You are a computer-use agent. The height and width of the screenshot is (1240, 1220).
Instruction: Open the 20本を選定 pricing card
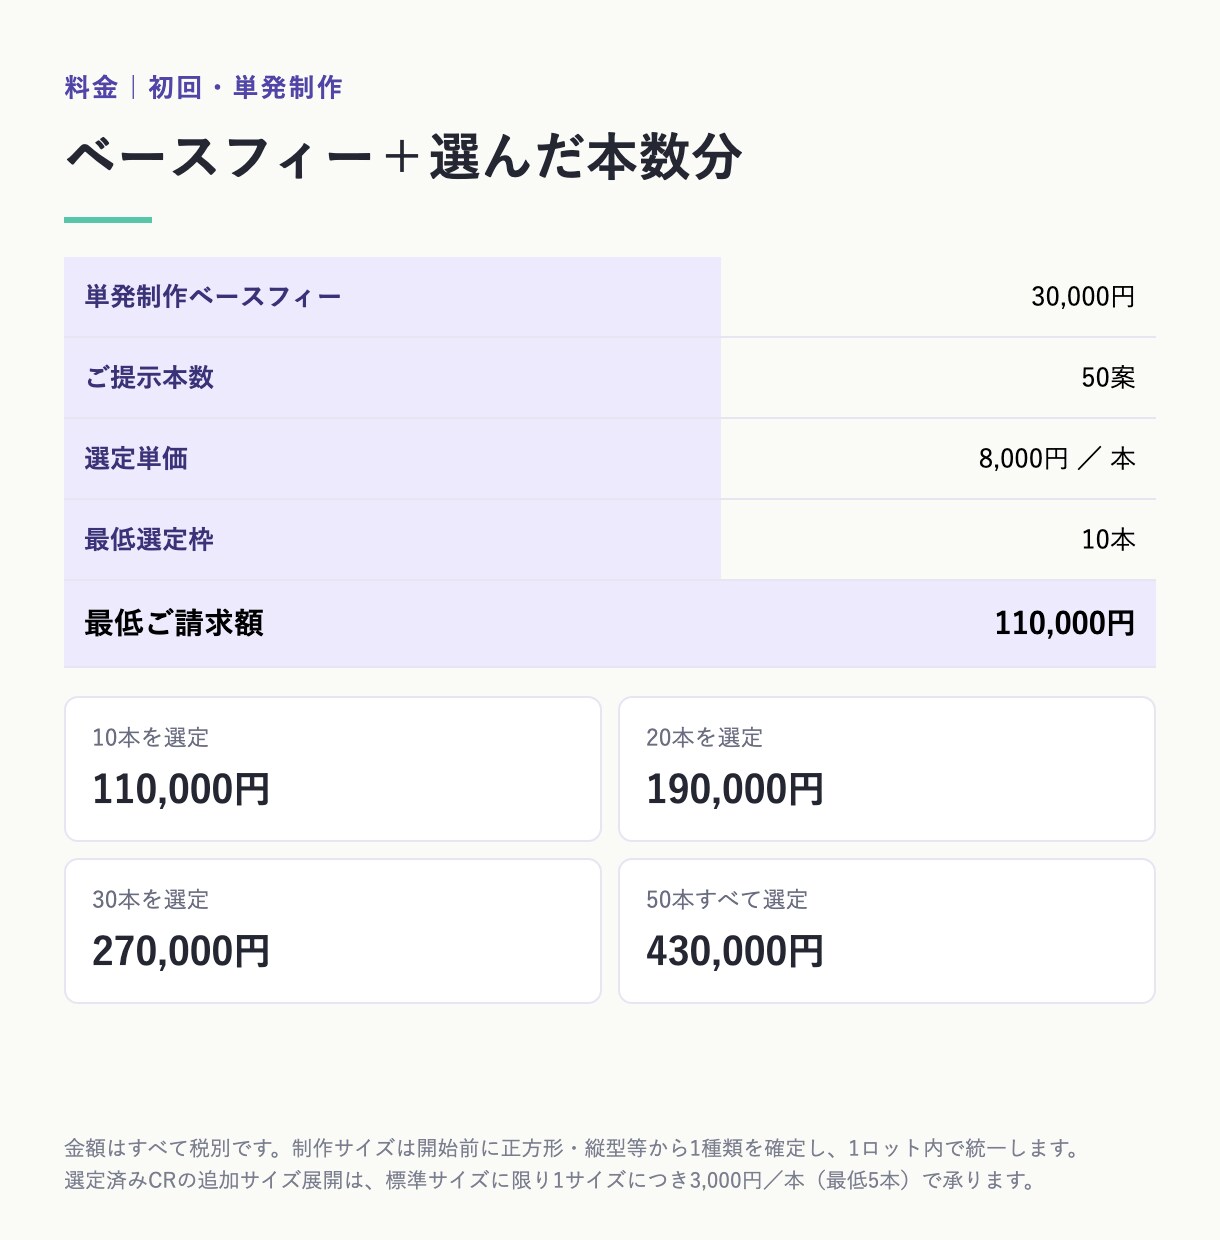(887, 769)
